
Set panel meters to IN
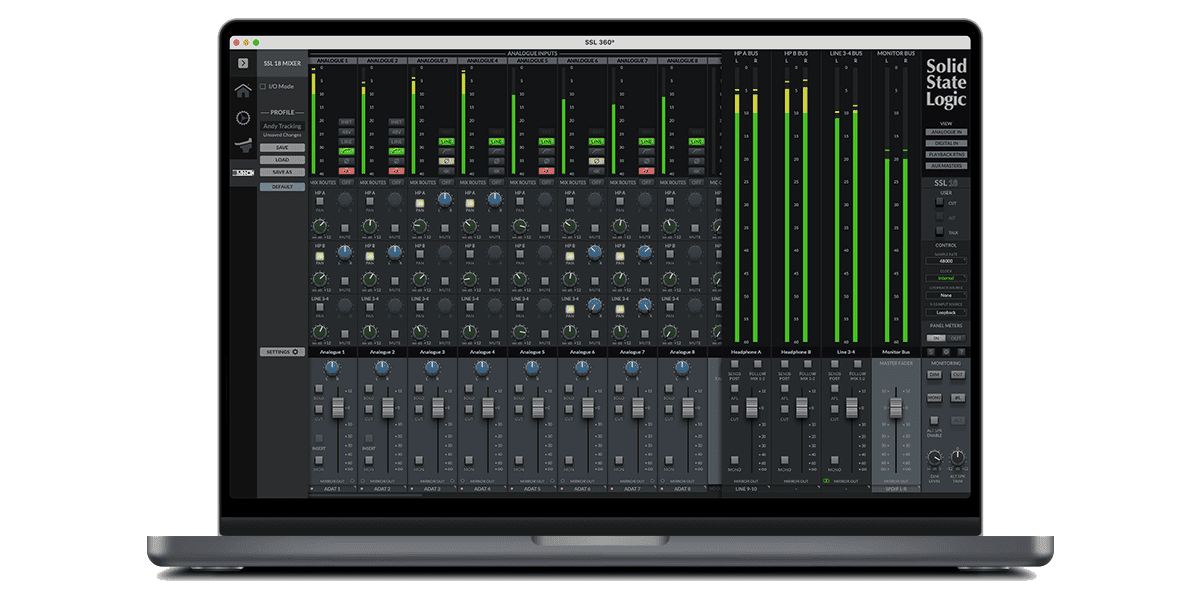[x=936, y=338]
